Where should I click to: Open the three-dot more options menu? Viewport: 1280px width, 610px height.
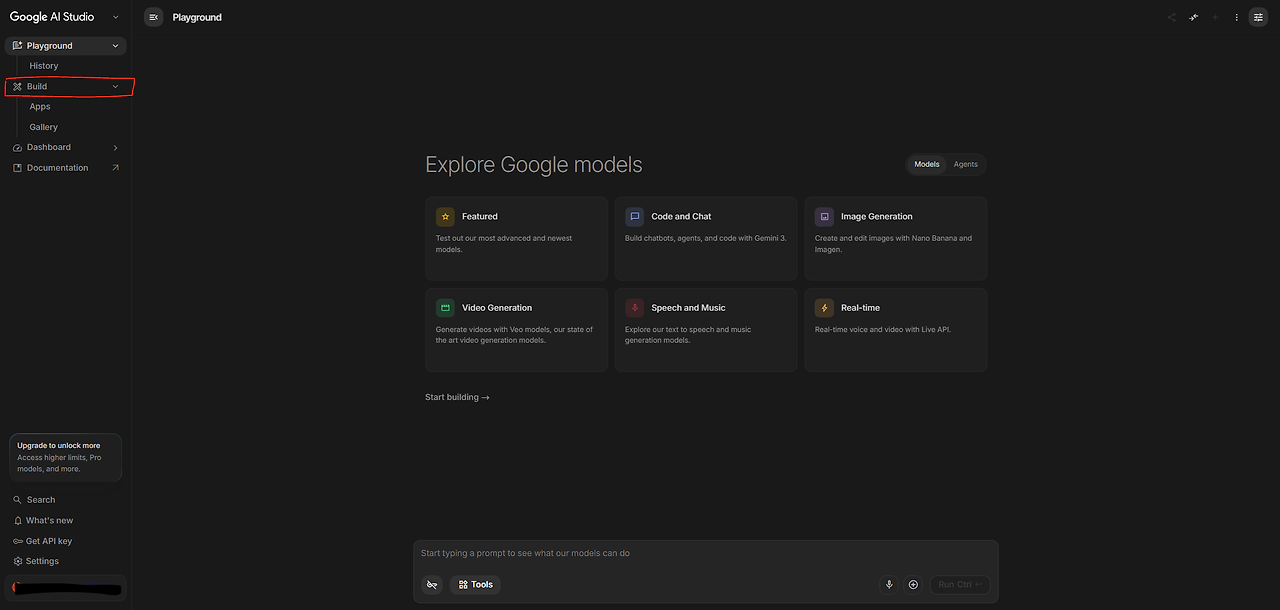coord(1237,17)
